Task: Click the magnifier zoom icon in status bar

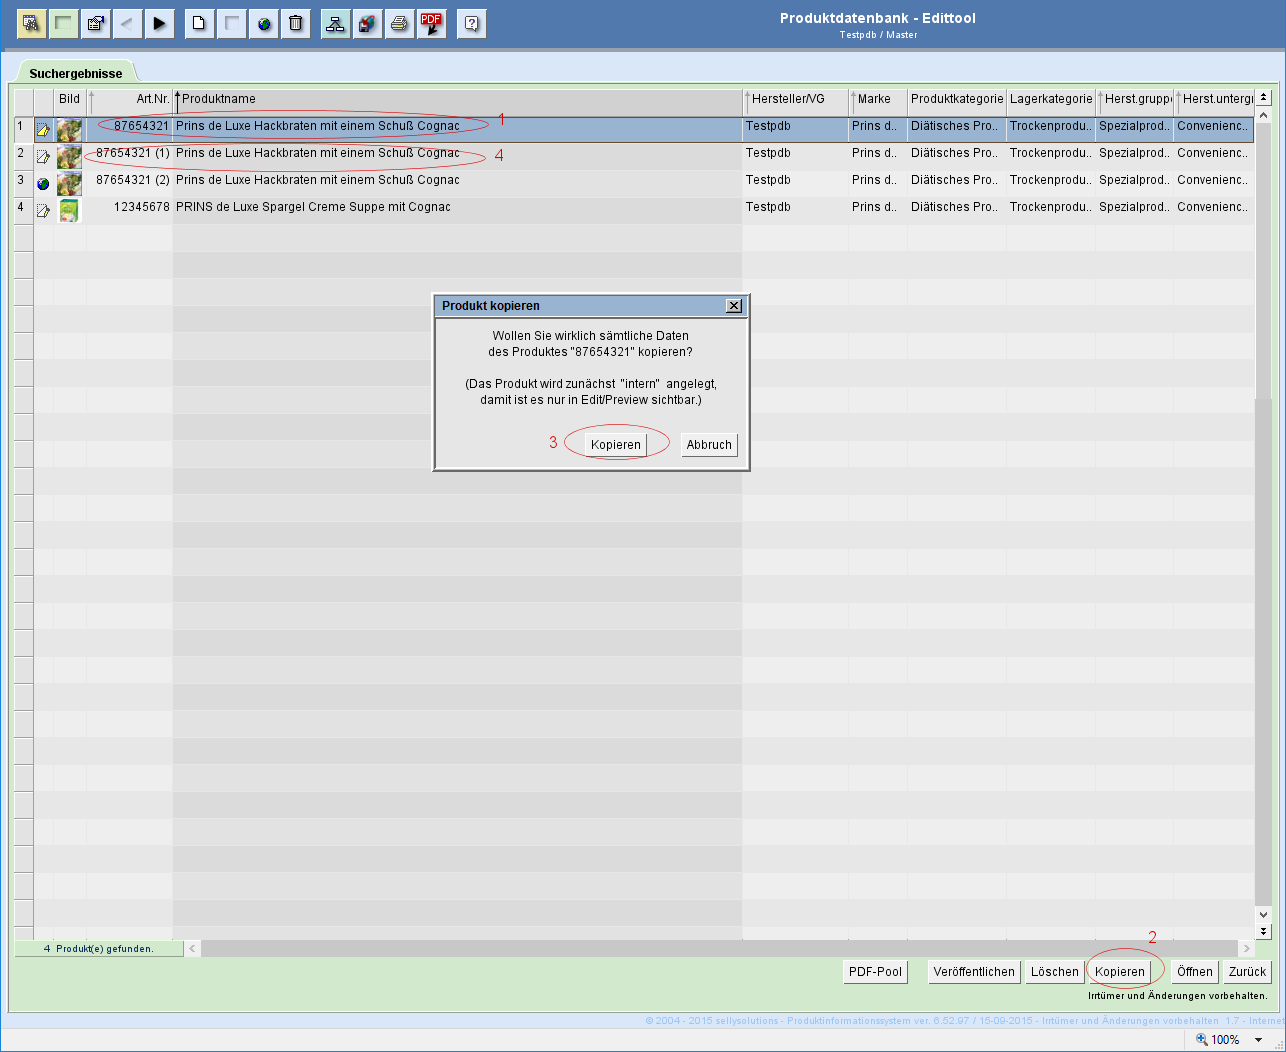Action: (1202, 1040)
